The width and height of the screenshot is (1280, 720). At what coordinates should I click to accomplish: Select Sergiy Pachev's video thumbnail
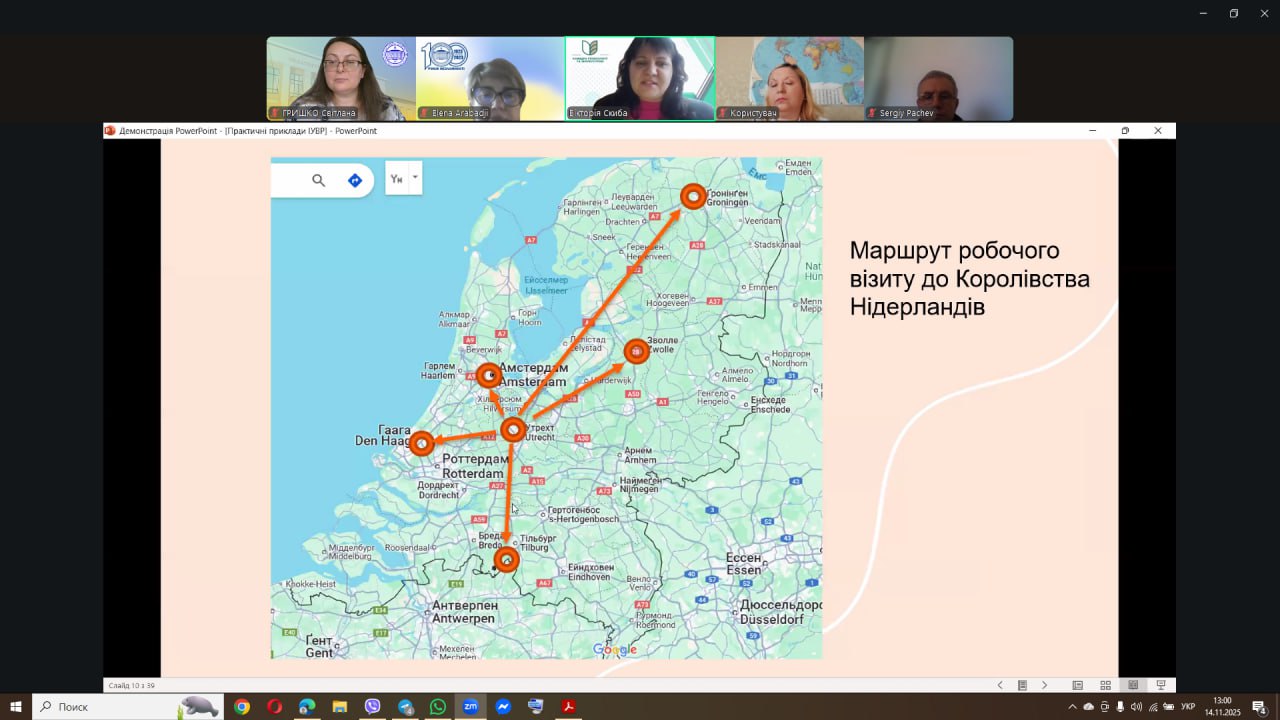coord(939,79)
